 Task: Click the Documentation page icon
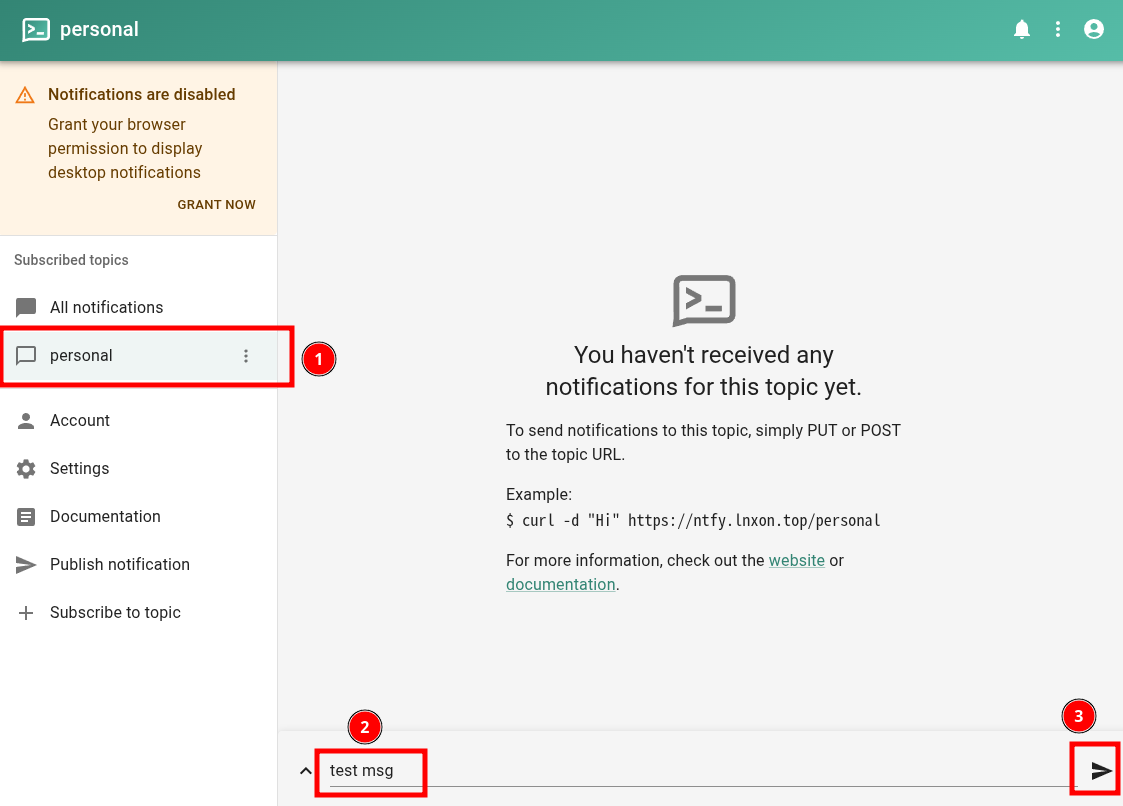pyautogui.click(x=27, y=517)
